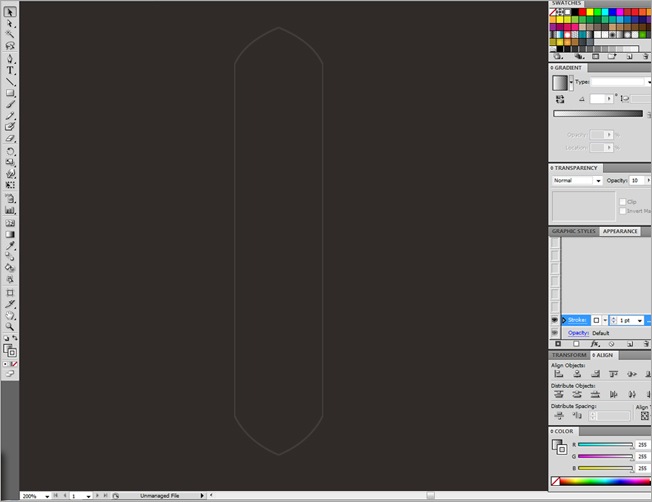Select the Artboard tool
Image resolution: width=652 pixels, height=502 pixels.
tap(10, 293)
